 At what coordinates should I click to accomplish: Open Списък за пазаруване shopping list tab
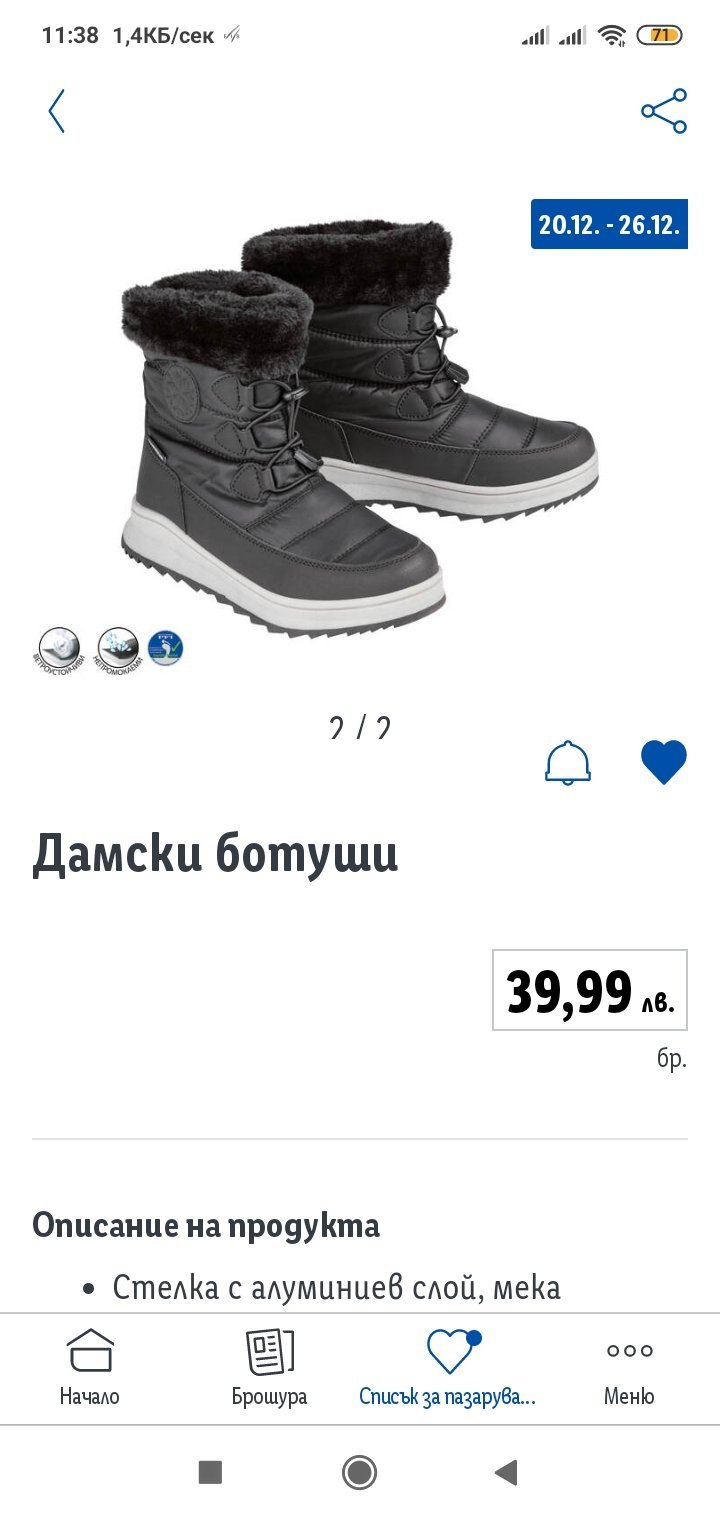[x=448, y=1367]
